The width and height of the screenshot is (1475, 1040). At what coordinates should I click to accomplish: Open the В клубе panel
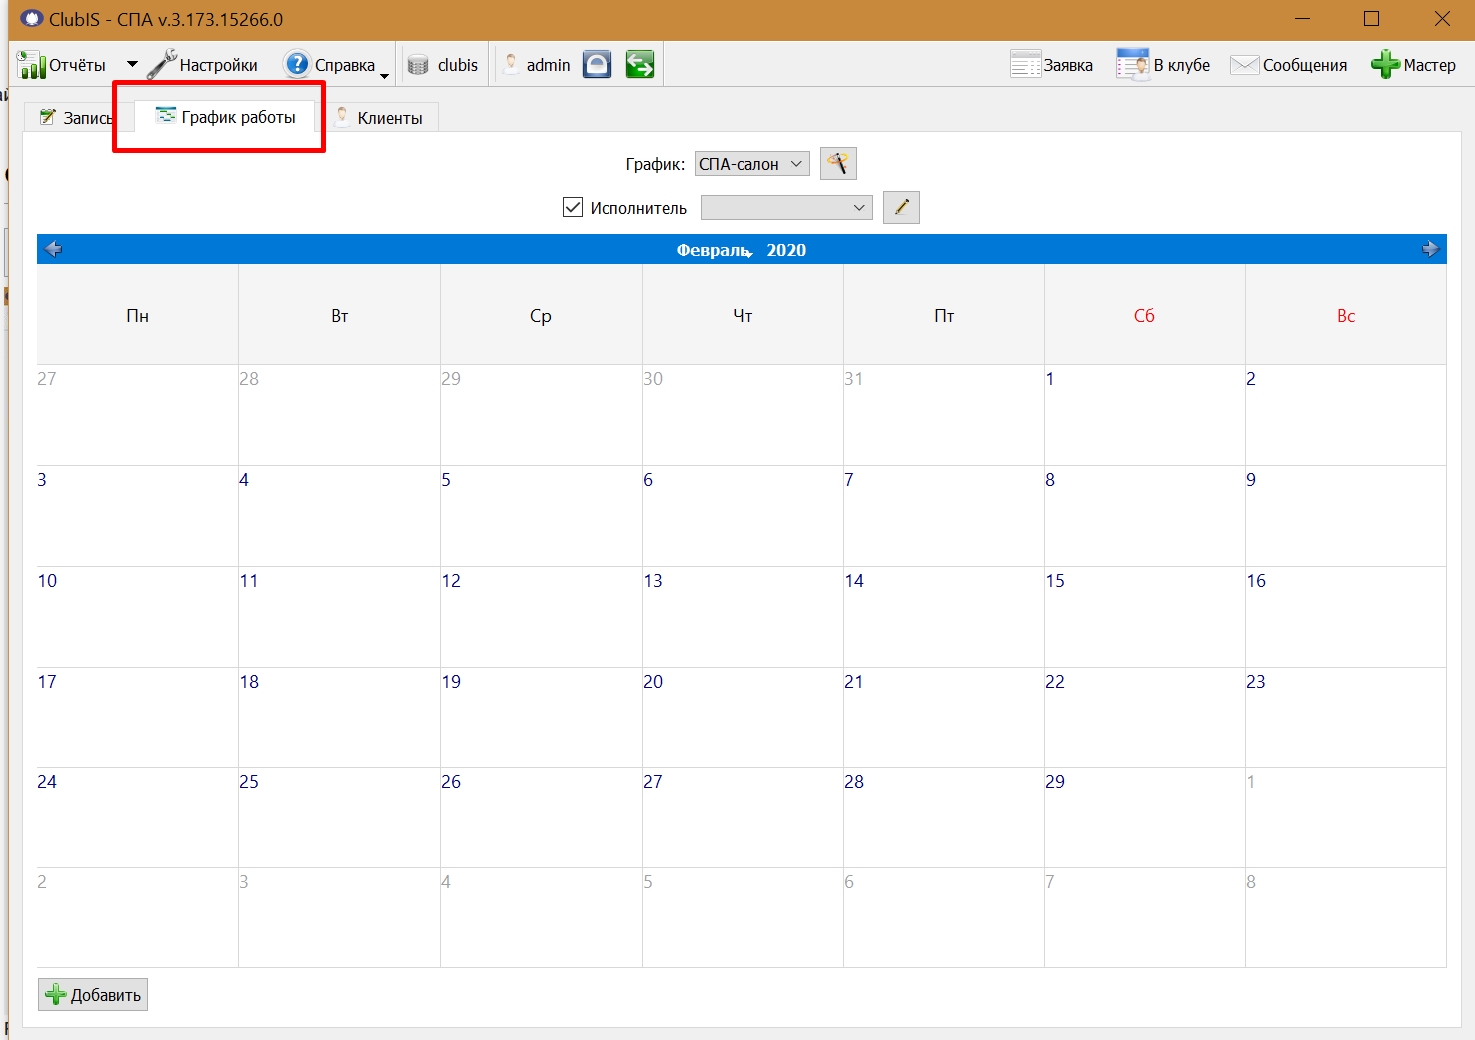(x=1163, y=65)
